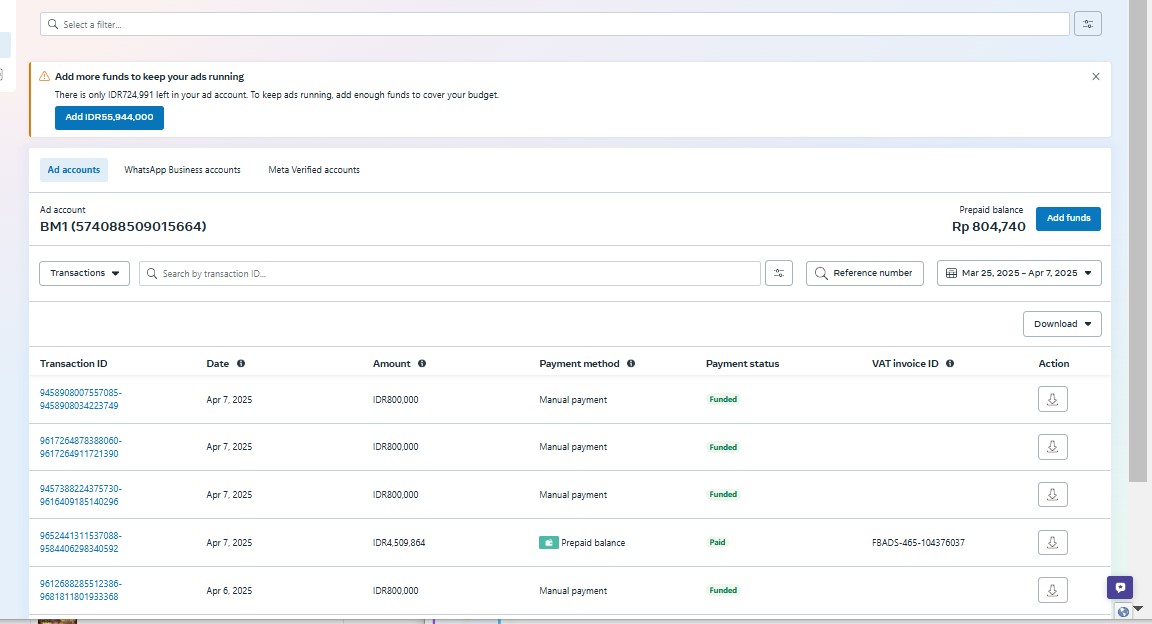Click the Add funds button
The width and height of the screenshot is (1152, 624).
click(x=1068, y=218)
